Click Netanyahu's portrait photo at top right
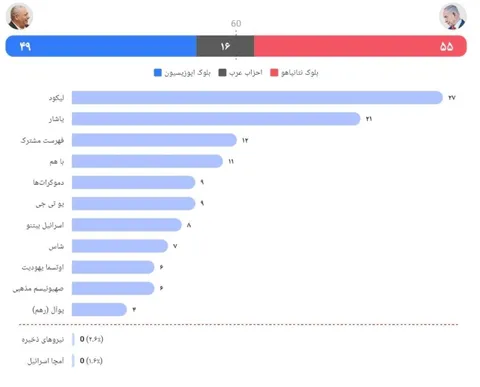 click(x=453, y=16)
